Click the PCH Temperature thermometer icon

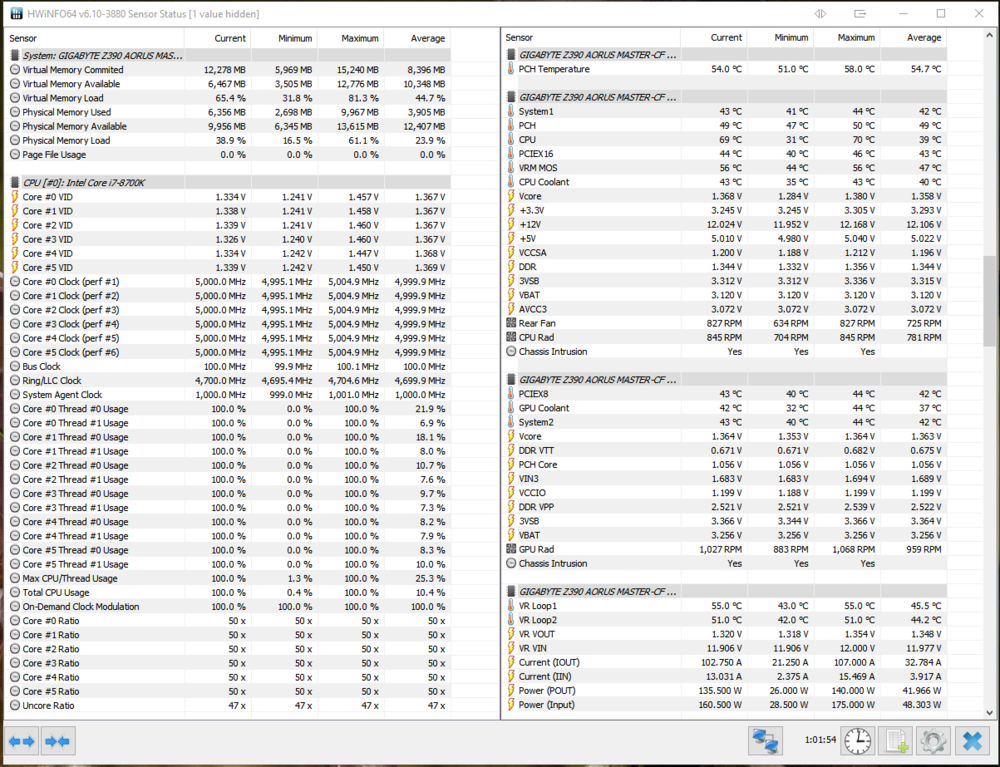tap(511, 69)
